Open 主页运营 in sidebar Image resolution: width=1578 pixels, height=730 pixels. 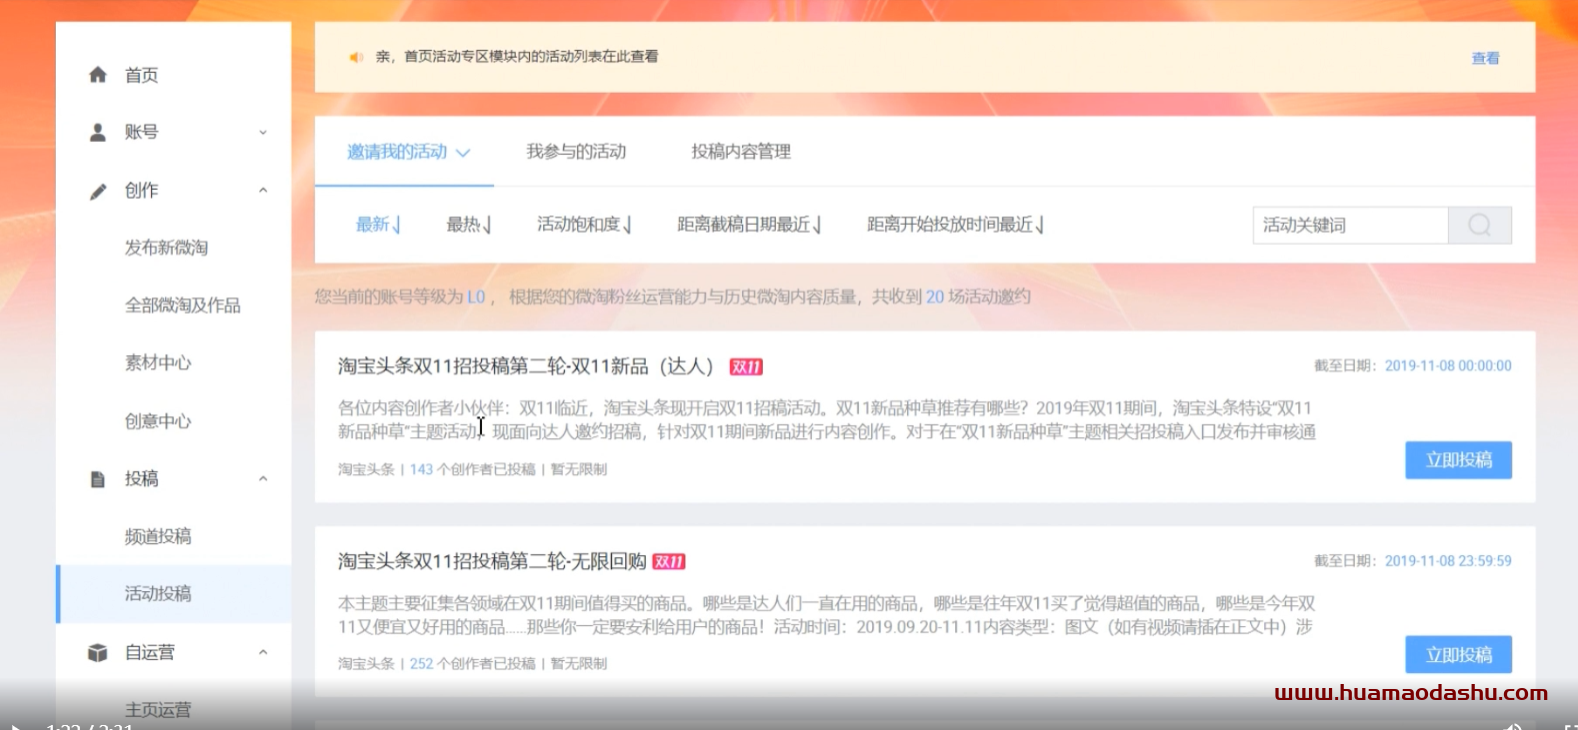(158, 709)
